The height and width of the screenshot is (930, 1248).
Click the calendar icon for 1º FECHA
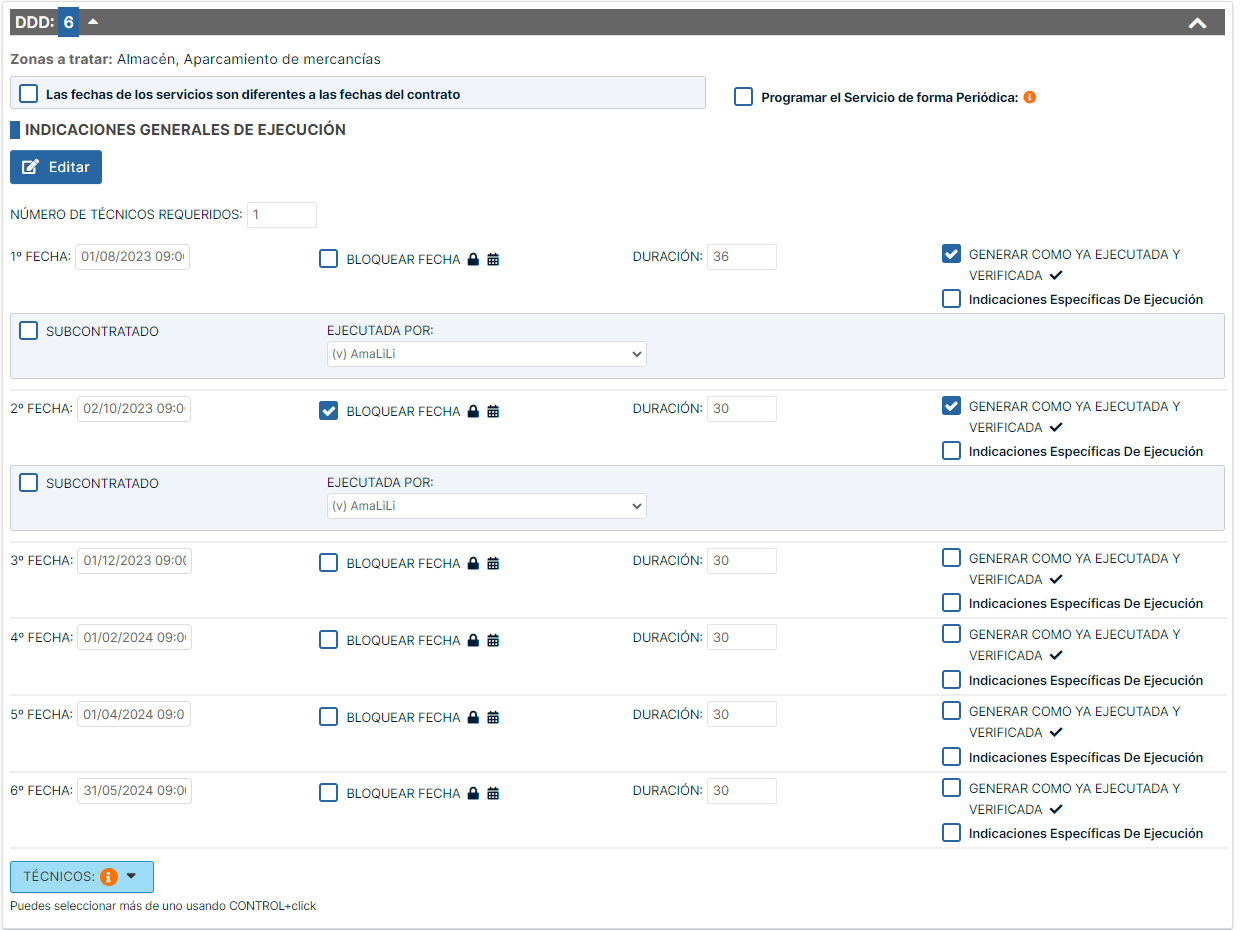(x=493, y=260)
